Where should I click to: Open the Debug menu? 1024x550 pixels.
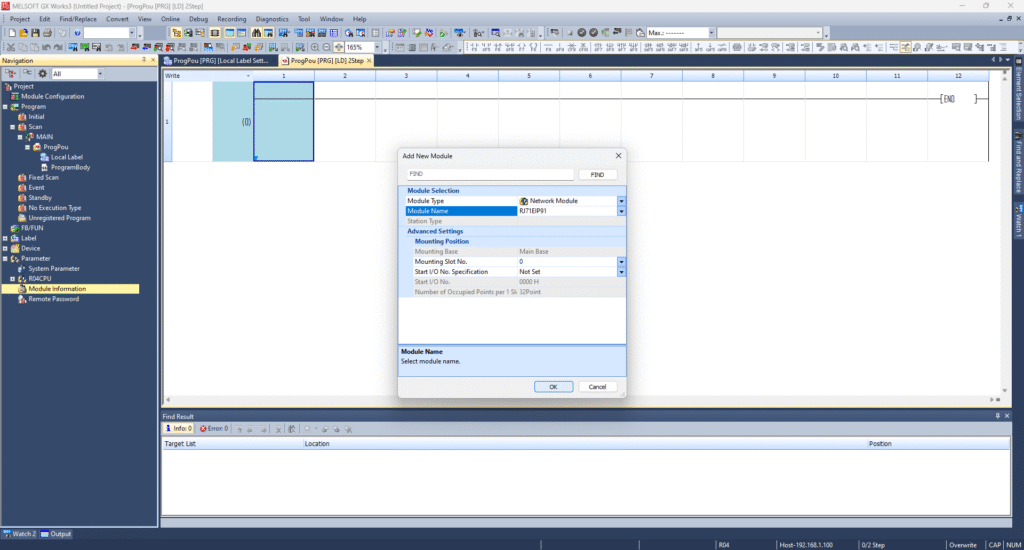(199, 19)
